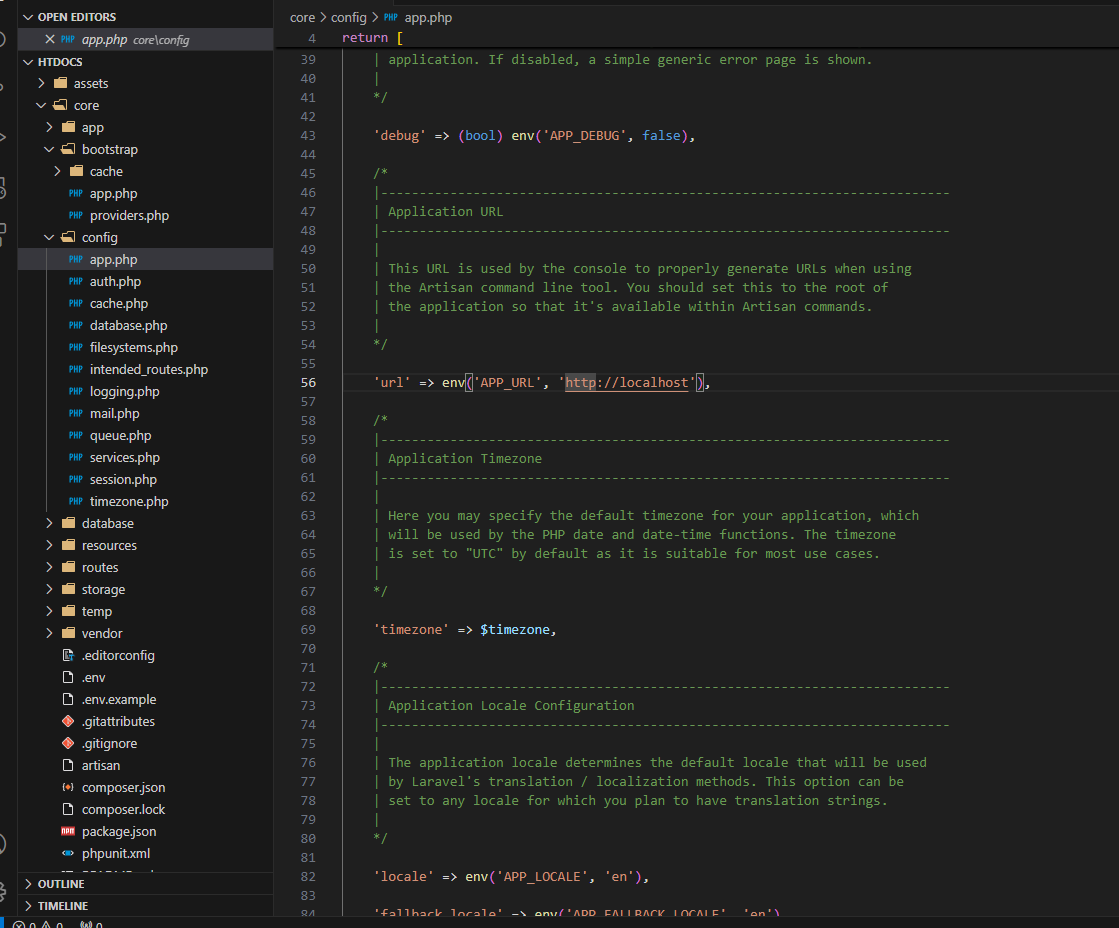Click the .editorconfig file icon
Viewport: 1119px width, 928px height.
point(69,655)
